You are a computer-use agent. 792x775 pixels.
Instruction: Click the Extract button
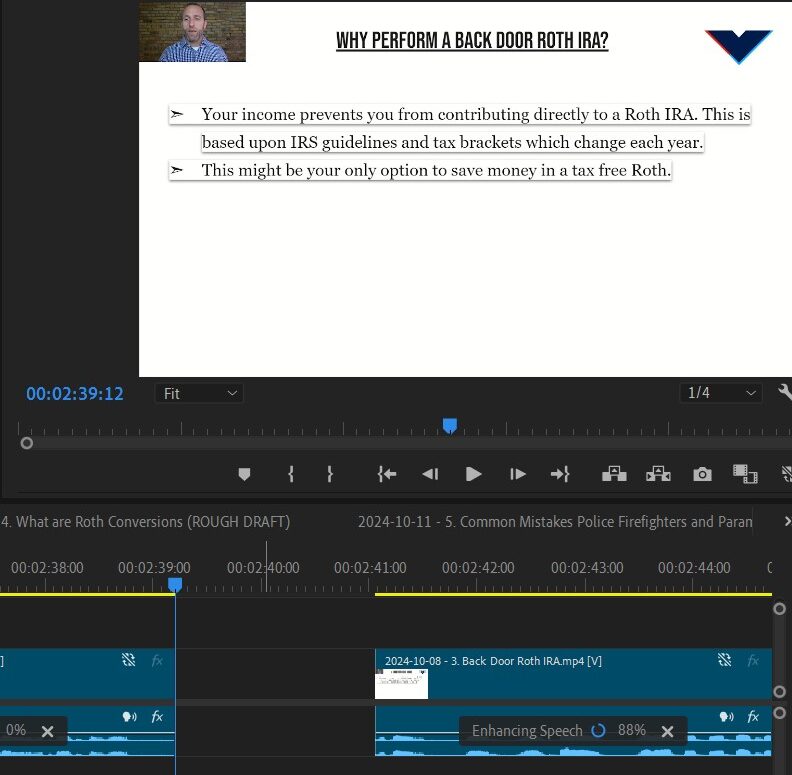(658, 474)
